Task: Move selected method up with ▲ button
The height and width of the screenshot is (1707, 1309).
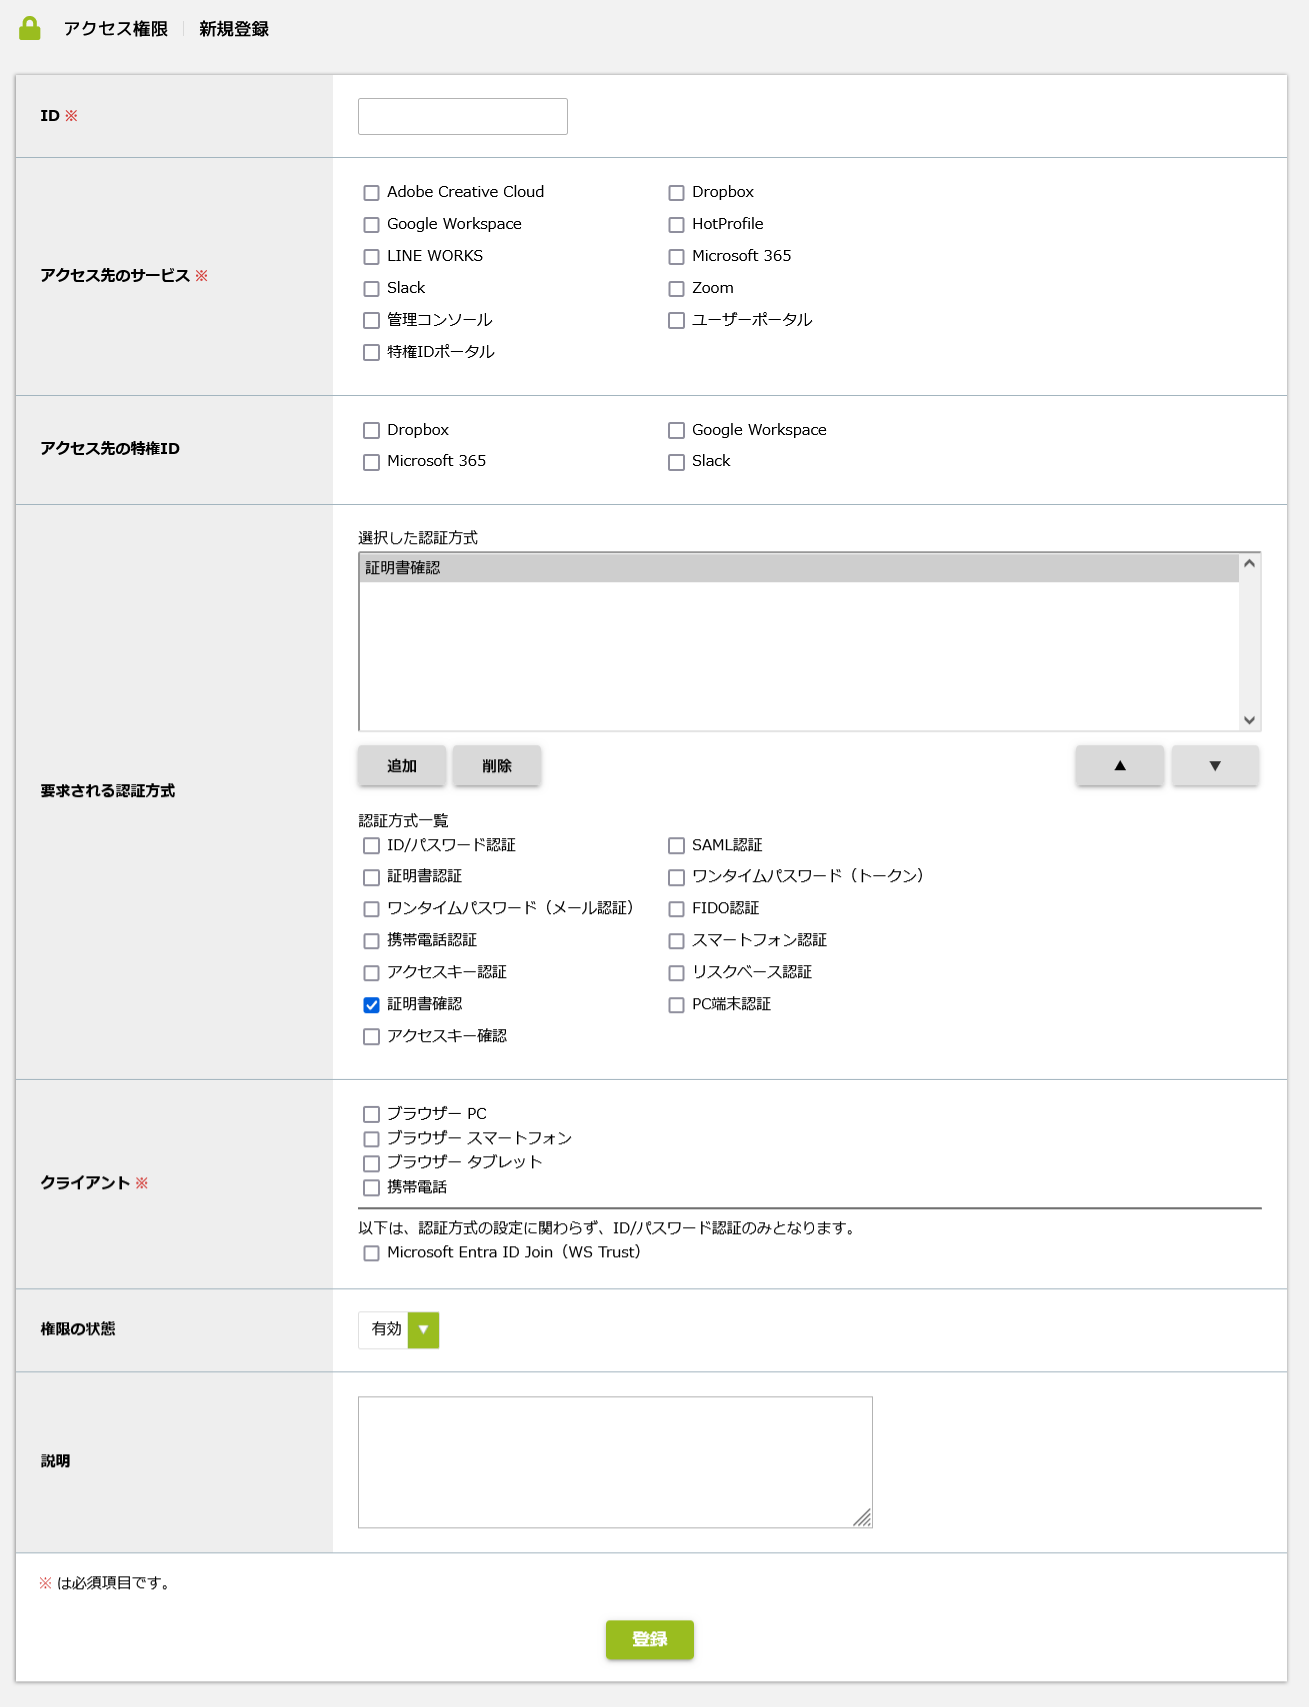Action: click(x=1120, y=766)
